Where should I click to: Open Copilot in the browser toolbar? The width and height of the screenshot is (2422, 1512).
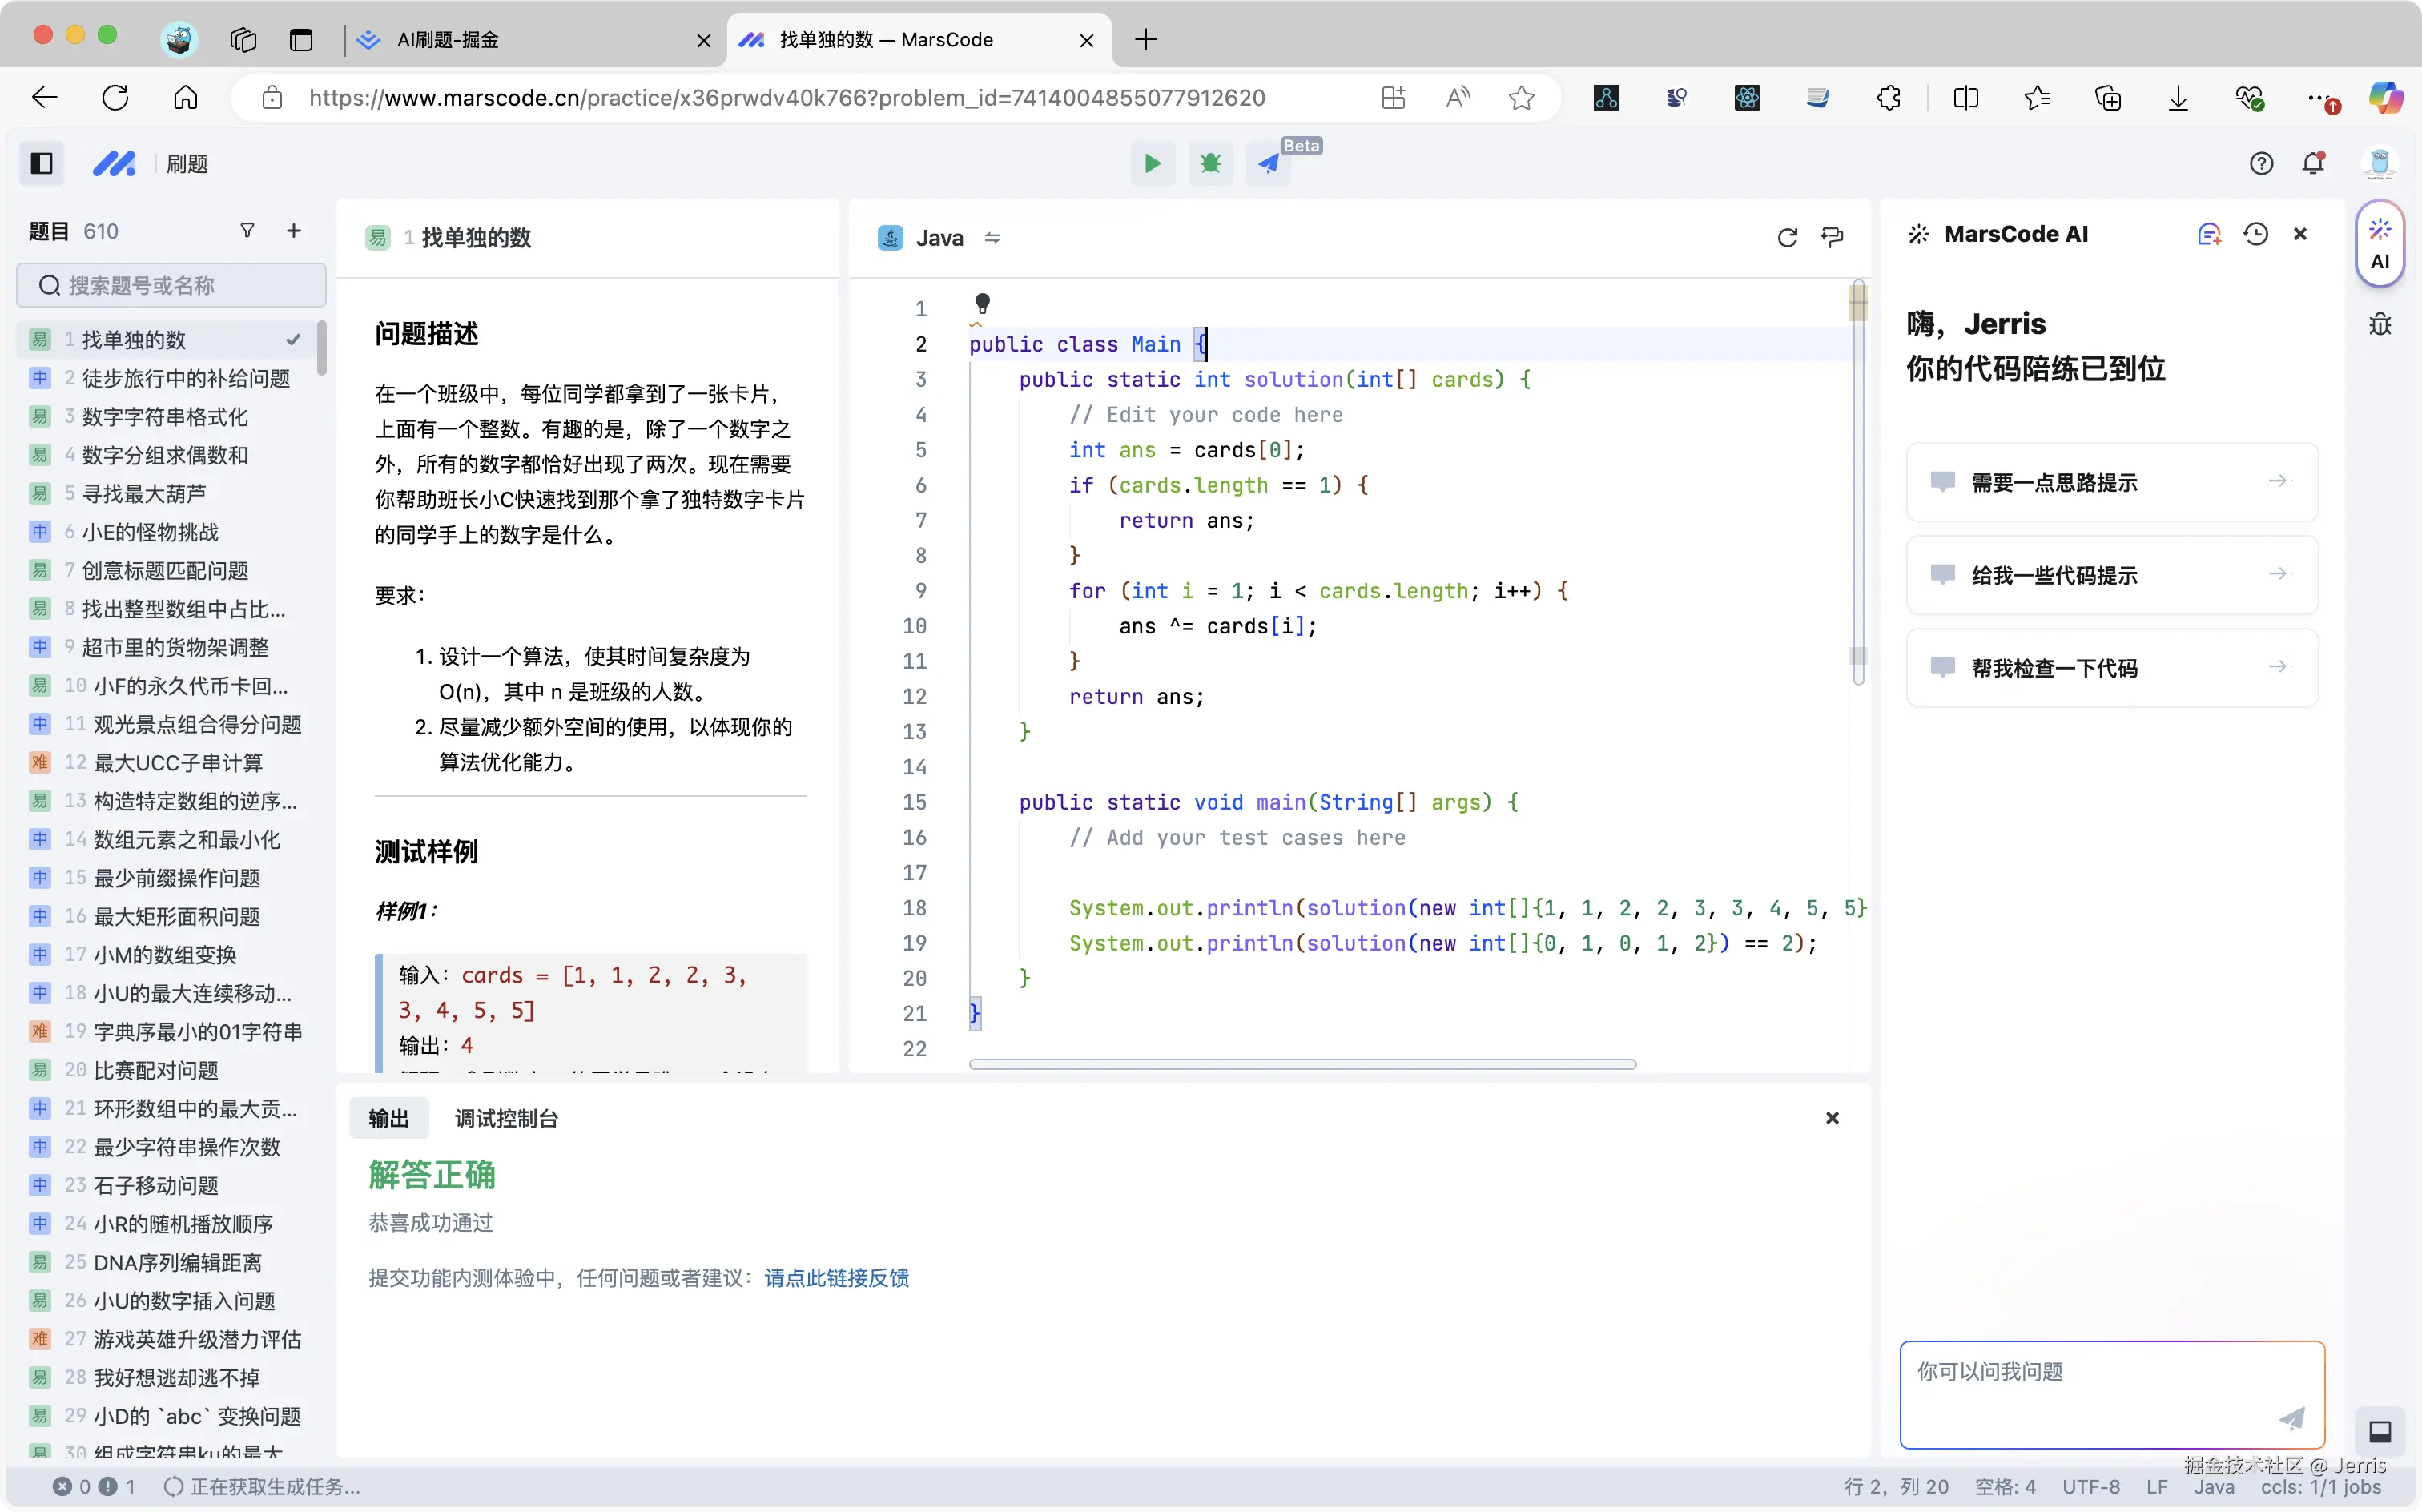click(x=2387, y=97)
